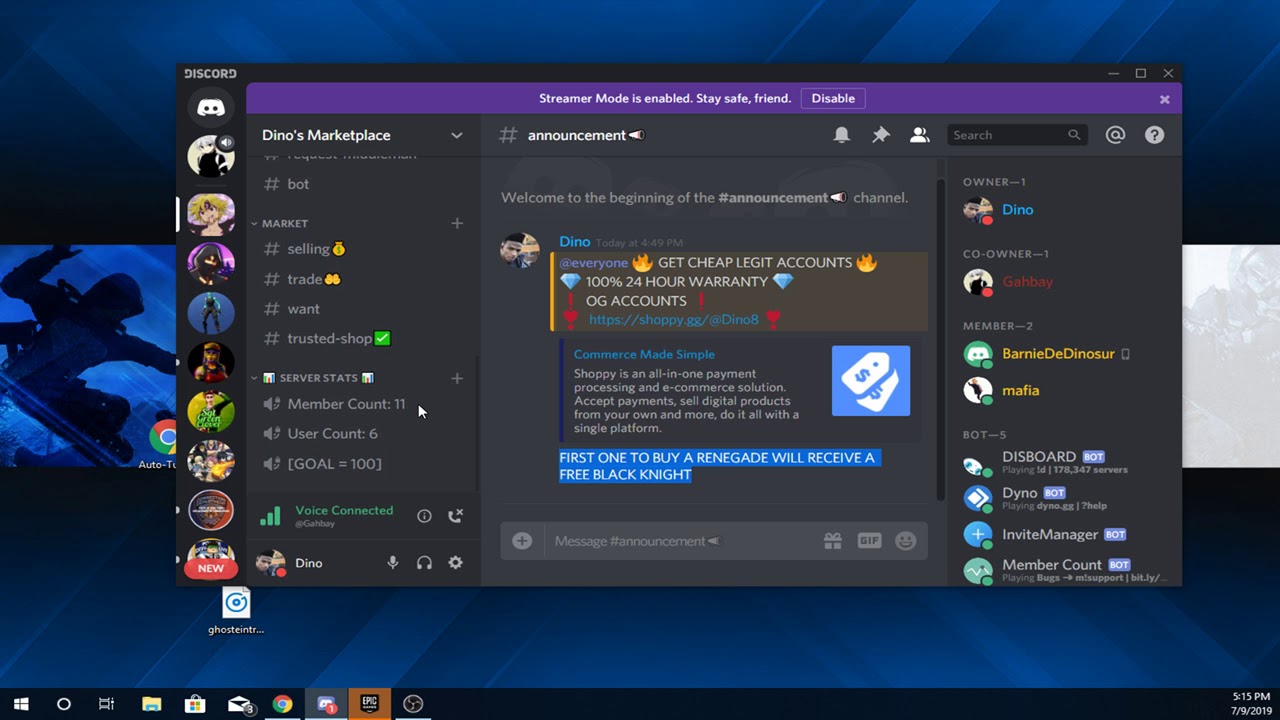Screen dimensions: 1280x720
Task: Open the Commerce Made Simple embed title
Action: (x=644, y=354)
